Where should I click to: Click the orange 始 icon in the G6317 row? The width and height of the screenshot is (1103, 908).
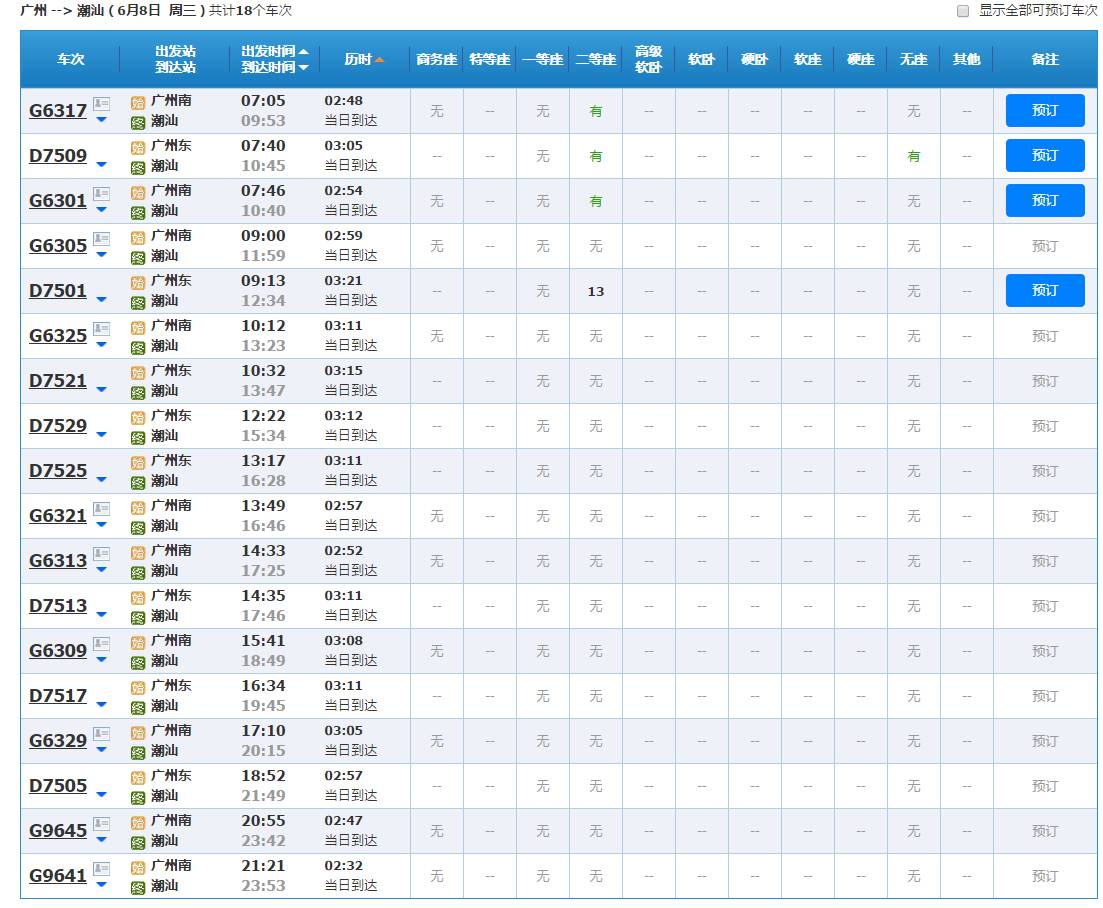(138, 103)
